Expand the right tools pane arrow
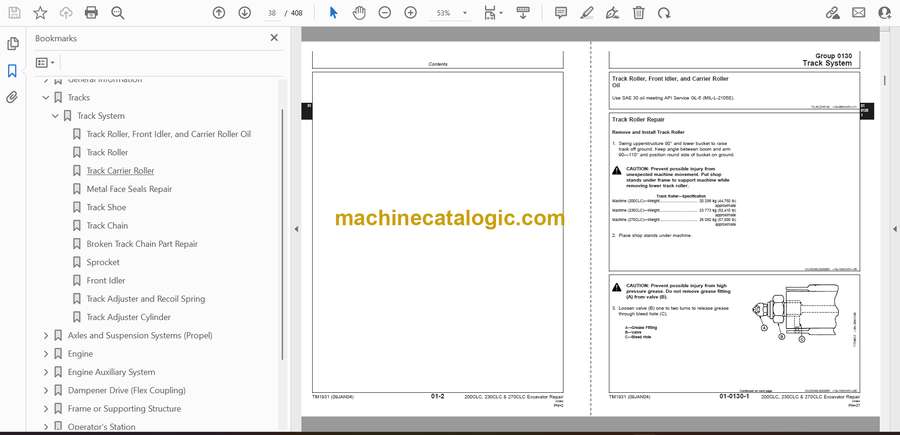Image resolution: width=900 pixels, height=435 pixels. point(894,229)
